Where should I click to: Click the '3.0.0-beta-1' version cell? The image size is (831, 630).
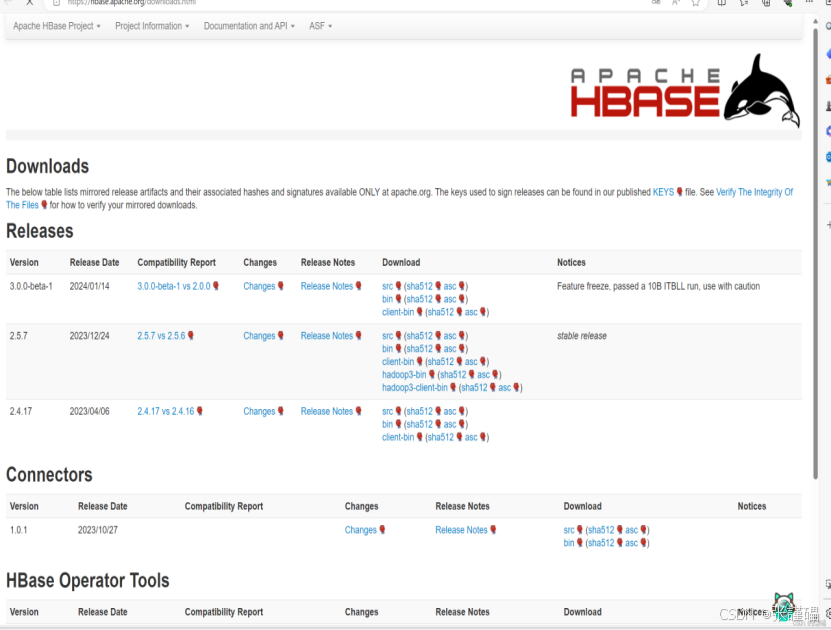(x=31, y=286)
